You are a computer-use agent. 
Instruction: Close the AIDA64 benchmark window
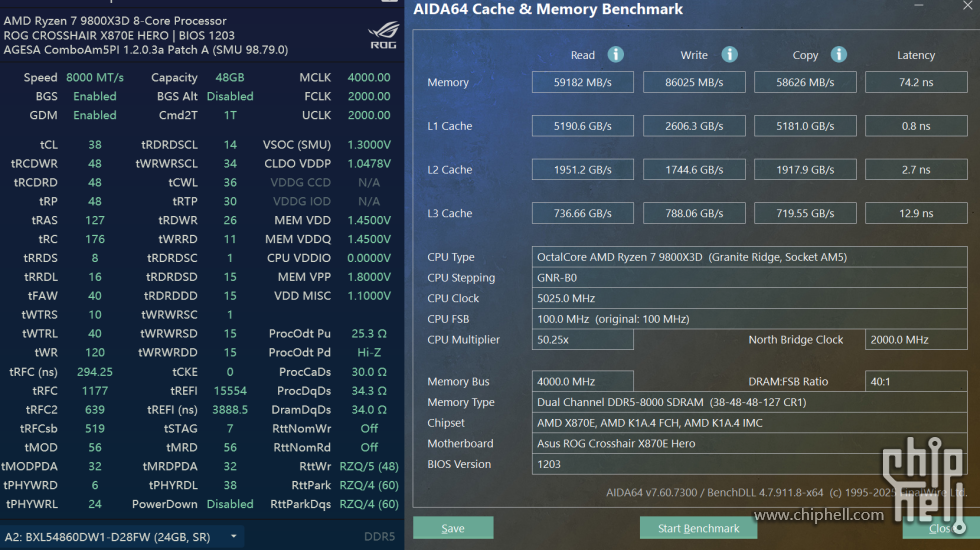(x=968, y=6)
